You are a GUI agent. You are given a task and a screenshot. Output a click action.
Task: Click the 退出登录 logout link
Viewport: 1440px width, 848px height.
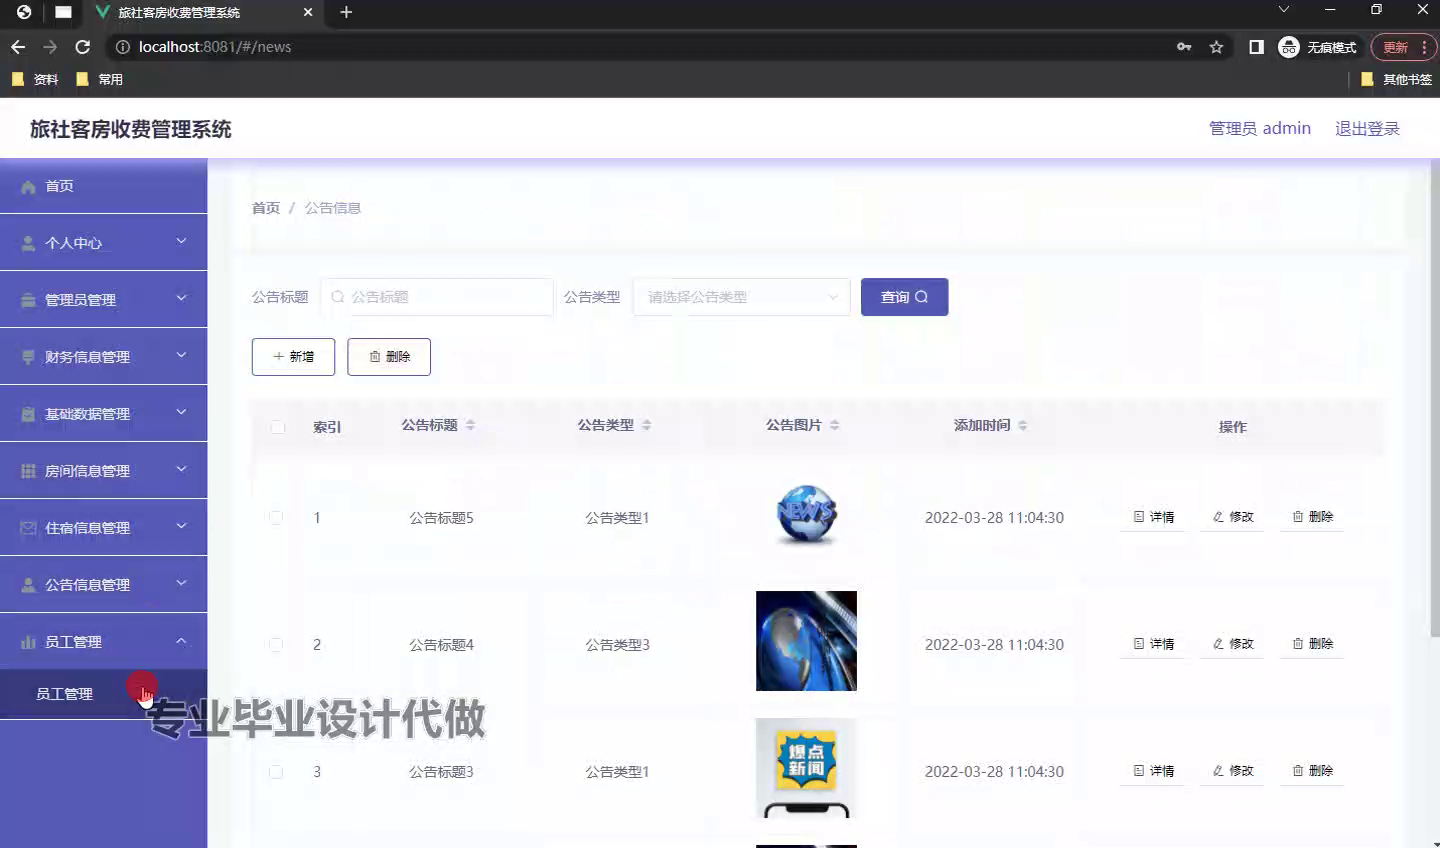(x=1366, y=128)
